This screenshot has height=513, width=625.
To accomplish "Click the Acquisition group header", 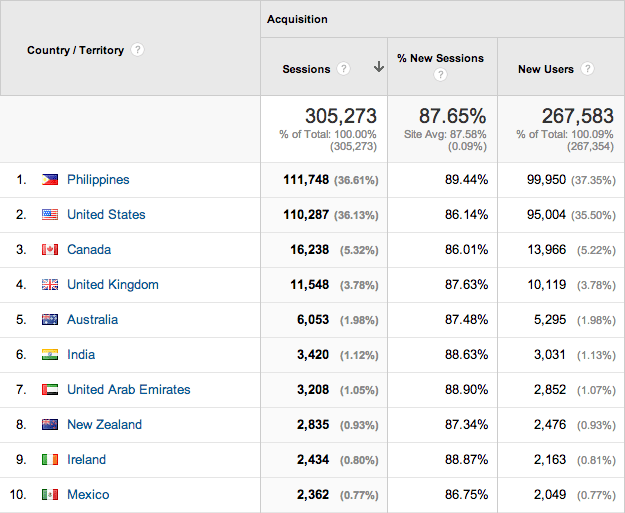I will click(x=297, y=19).
